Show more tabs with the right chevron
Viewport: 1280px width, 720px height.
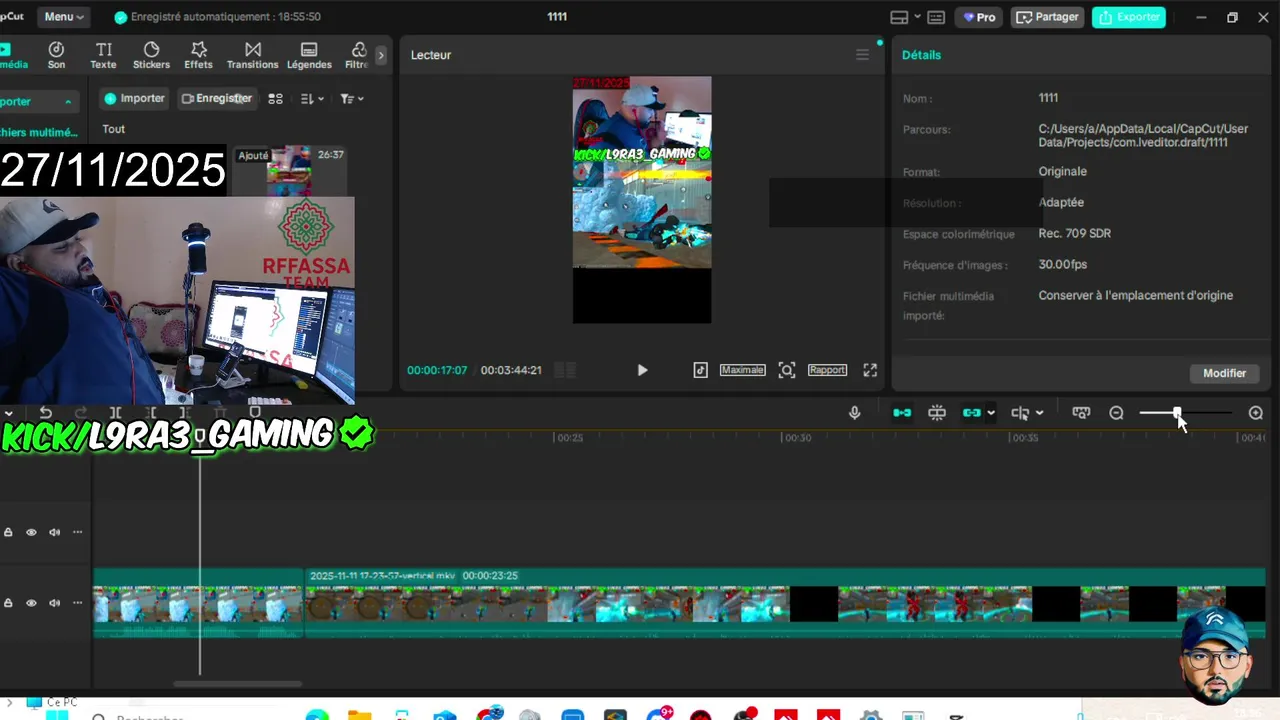[381, 55]
